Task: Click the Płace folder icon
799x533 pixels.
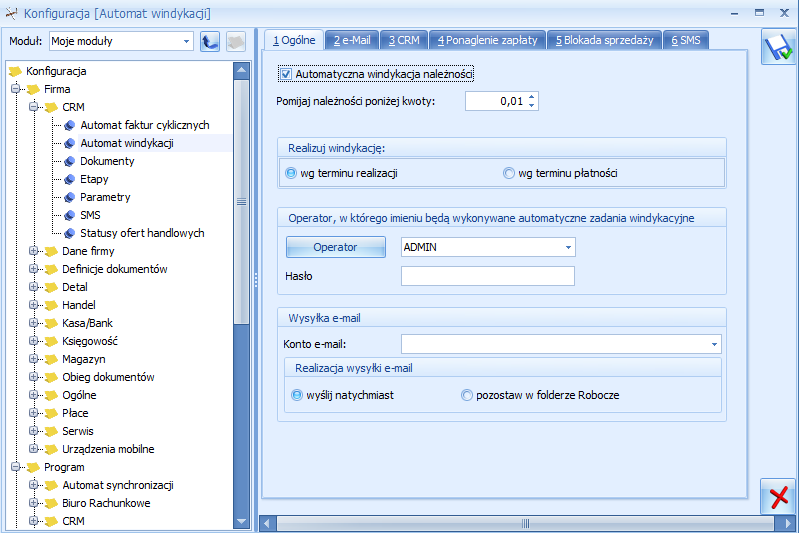Action: click(51, 413)
